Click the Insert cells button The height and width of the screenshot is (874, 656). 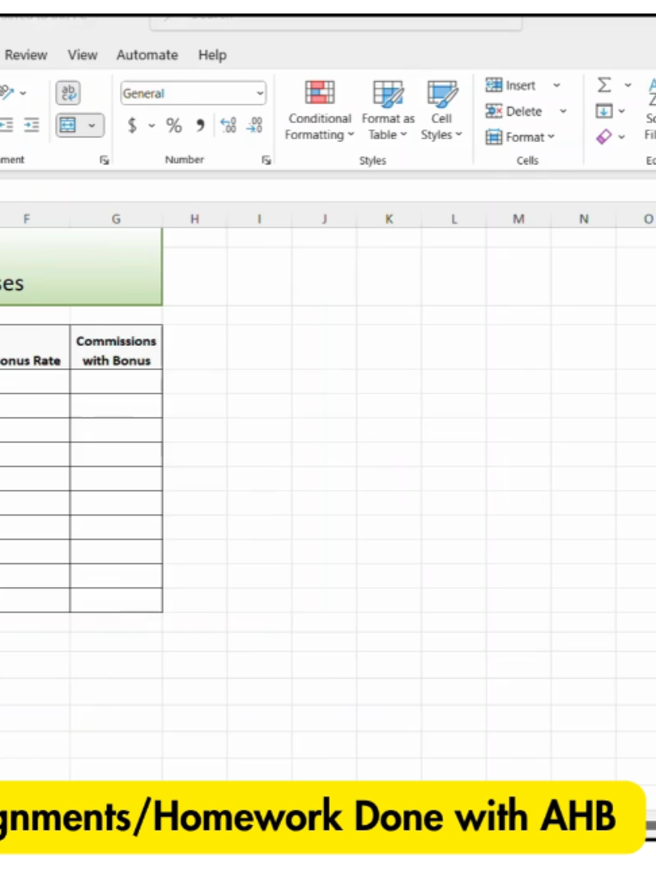pyautogui.click(x=511, y=85)
